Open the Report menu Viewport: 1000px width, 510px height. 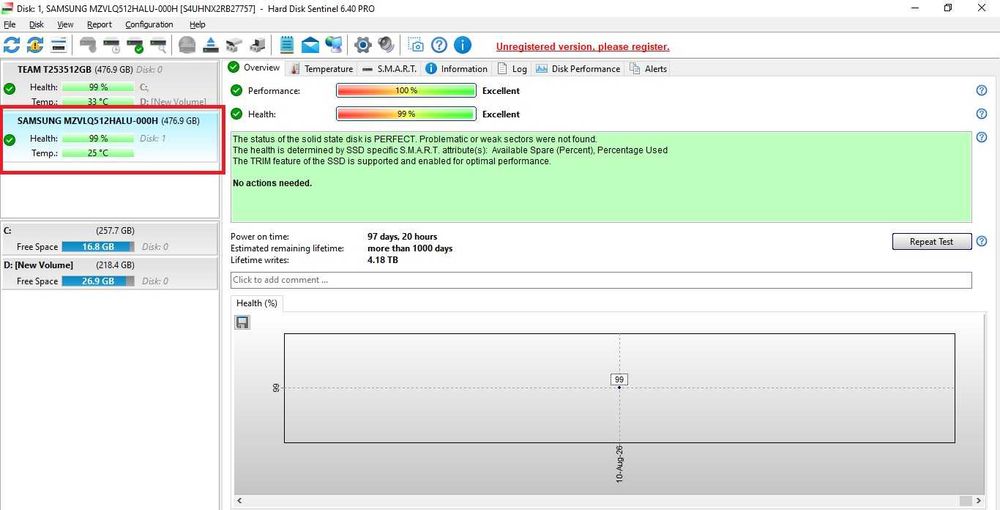pos(99,24)
